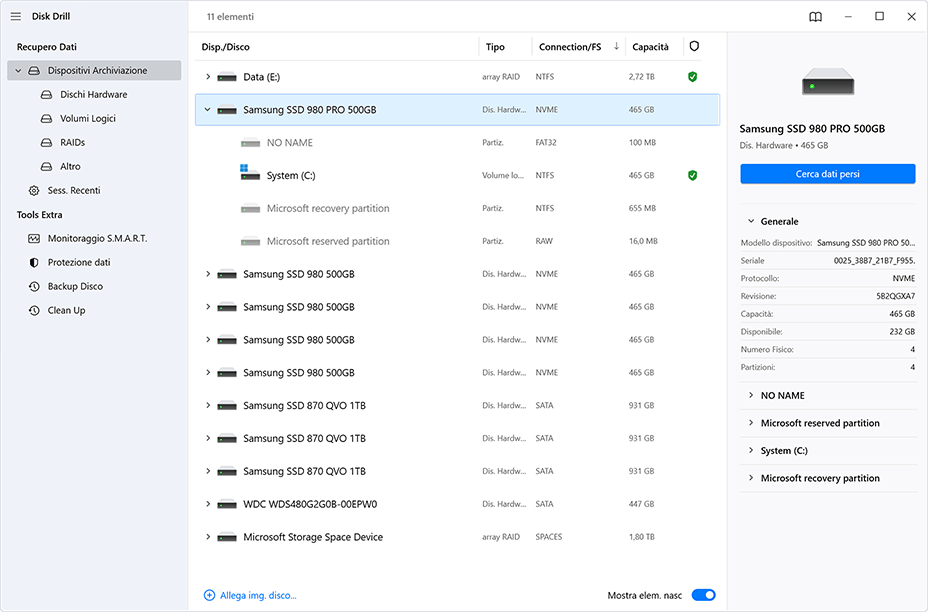Screen dimensions: 928x612
Task: Collapse the Generale section
Action: click(x=751, y=221)
